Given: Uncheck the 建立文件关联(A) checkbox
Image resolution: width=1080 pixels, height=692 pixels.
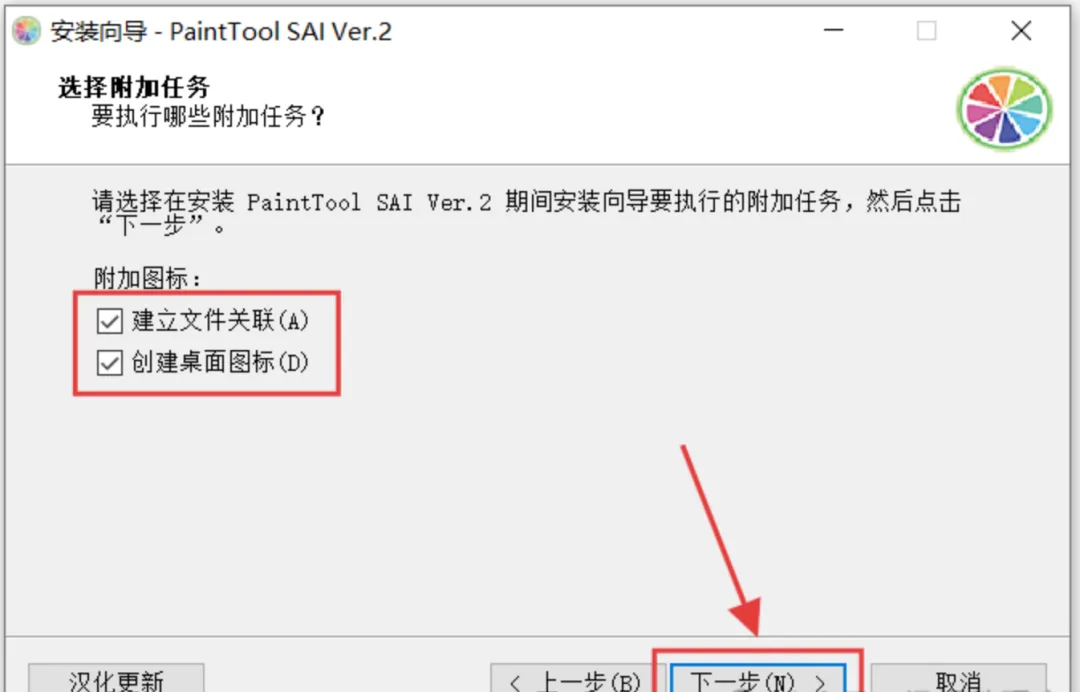Looking at the screenshot, I should coord(110,321).
